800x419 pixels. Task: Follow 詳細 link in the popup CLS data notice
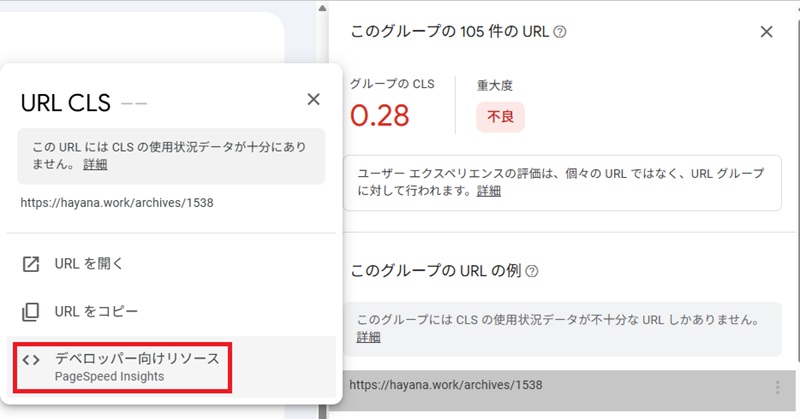95,165
